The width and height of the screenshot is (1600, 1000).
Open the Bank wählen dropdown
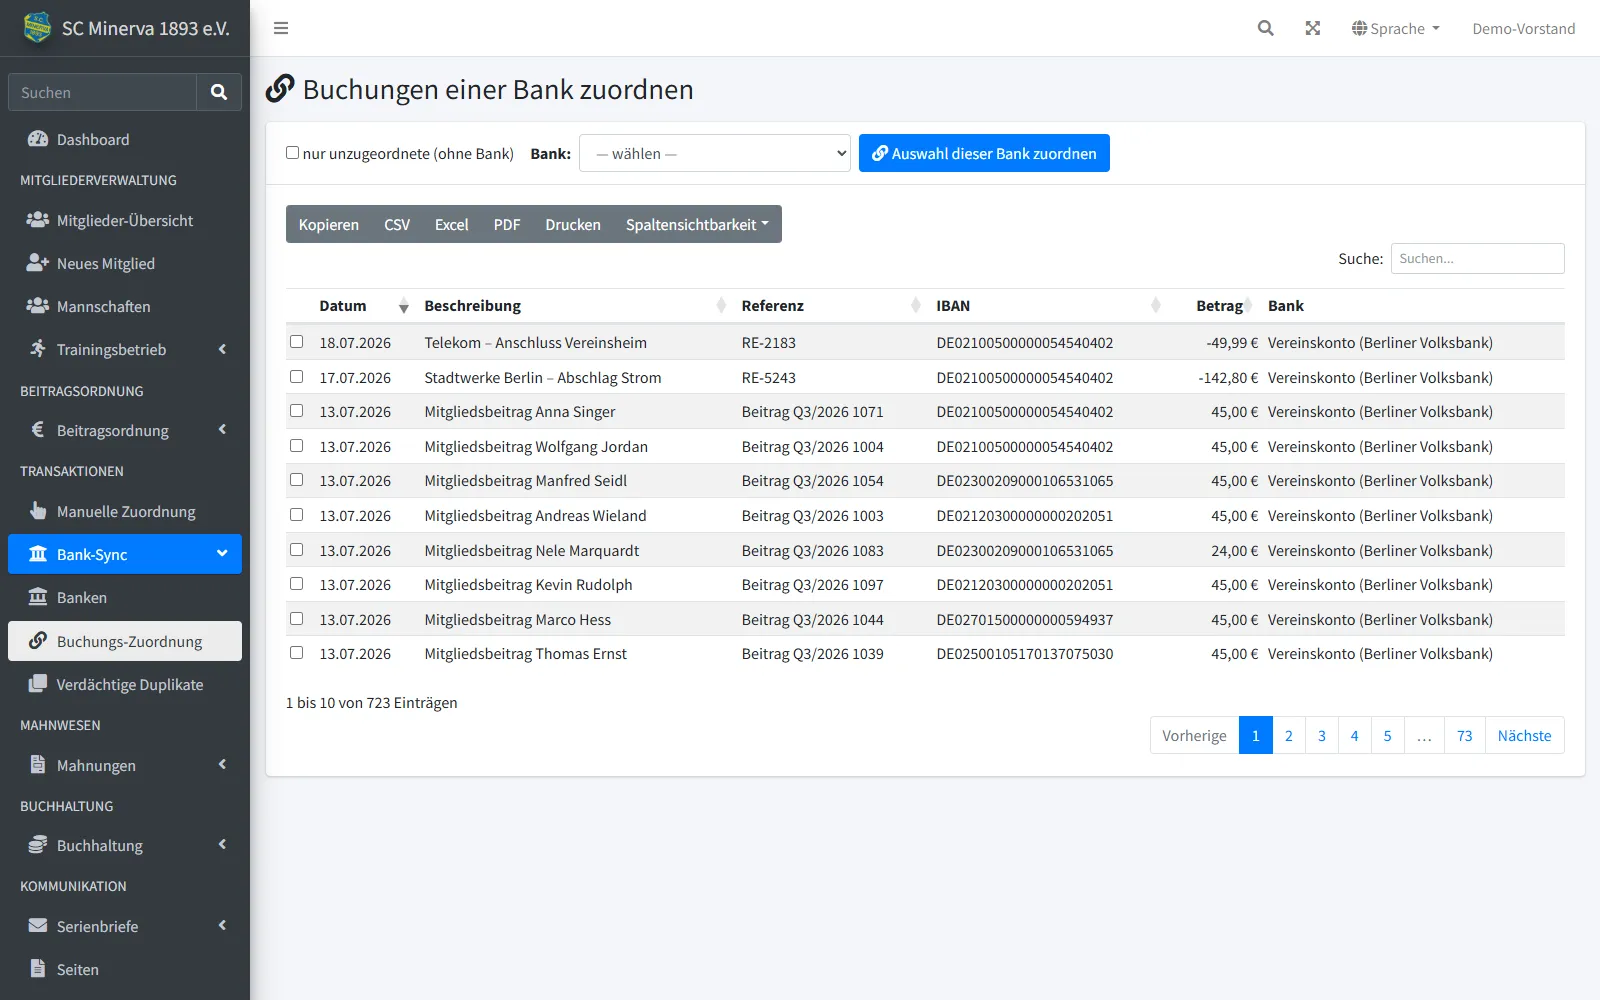[x=715, y=153]
